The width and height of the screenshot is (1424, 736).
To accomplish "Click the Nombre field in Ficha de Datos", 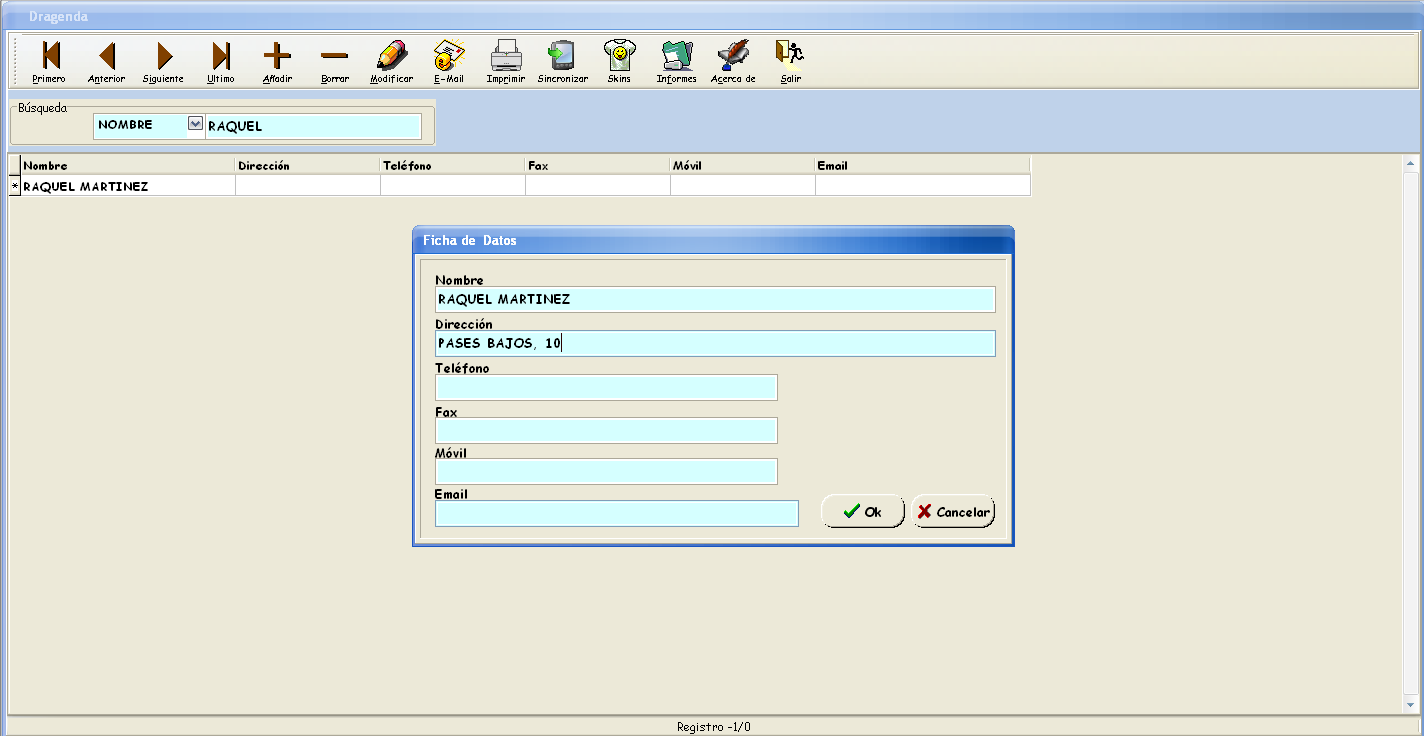I will (715, 299).
